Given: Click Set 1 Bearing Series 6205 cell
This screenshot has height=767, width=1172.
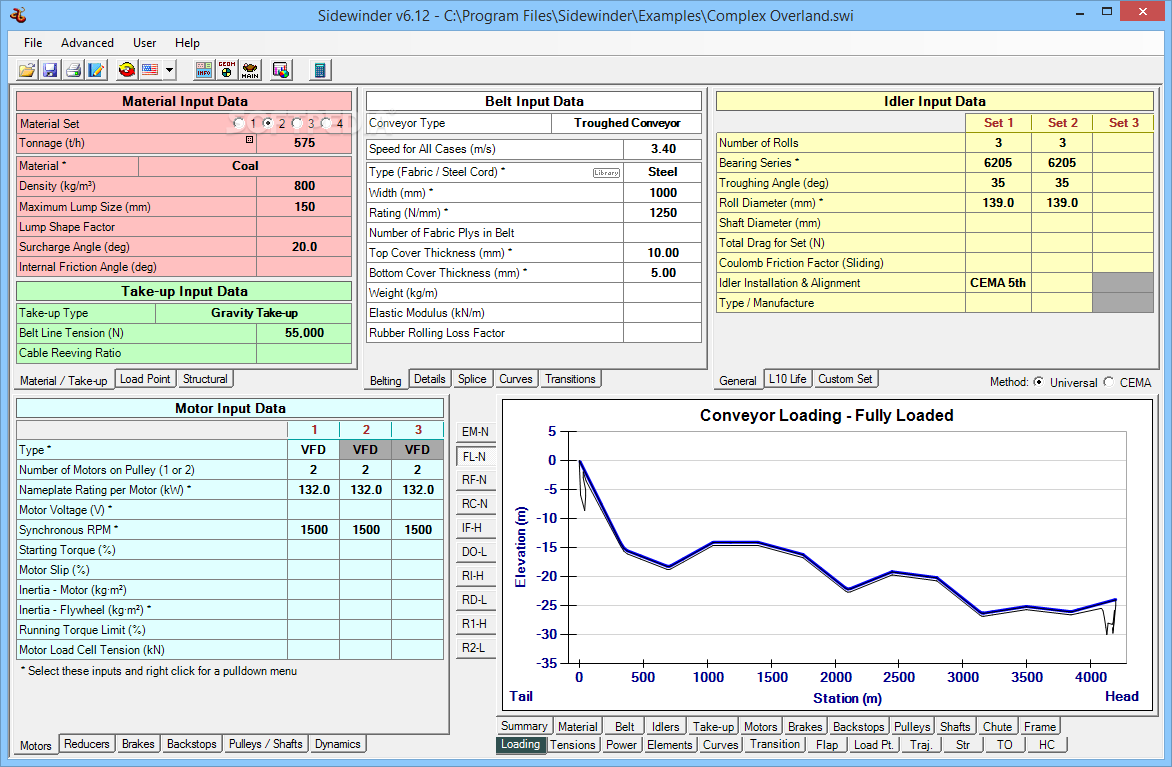Looking at the screenshot, I should click(x=998, y=162).
